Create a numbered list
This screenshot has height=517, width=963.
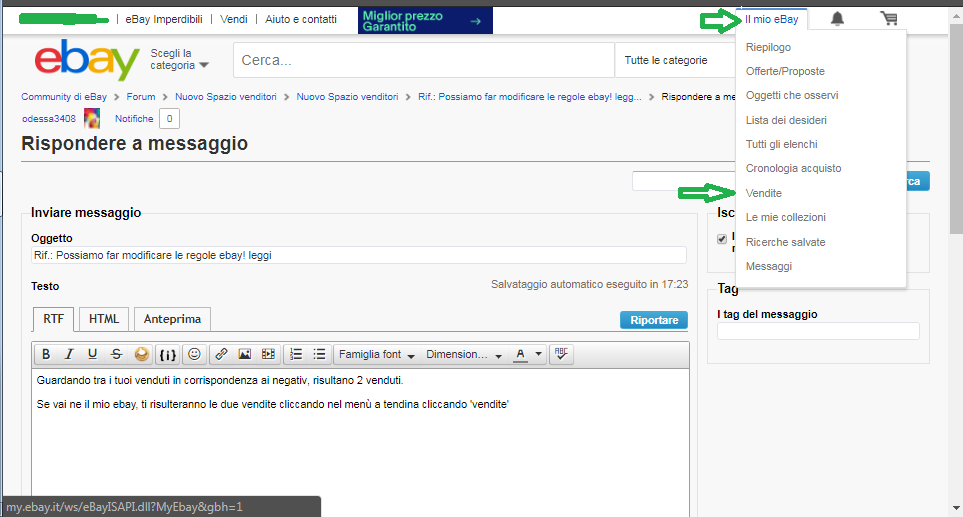[296, 354]
